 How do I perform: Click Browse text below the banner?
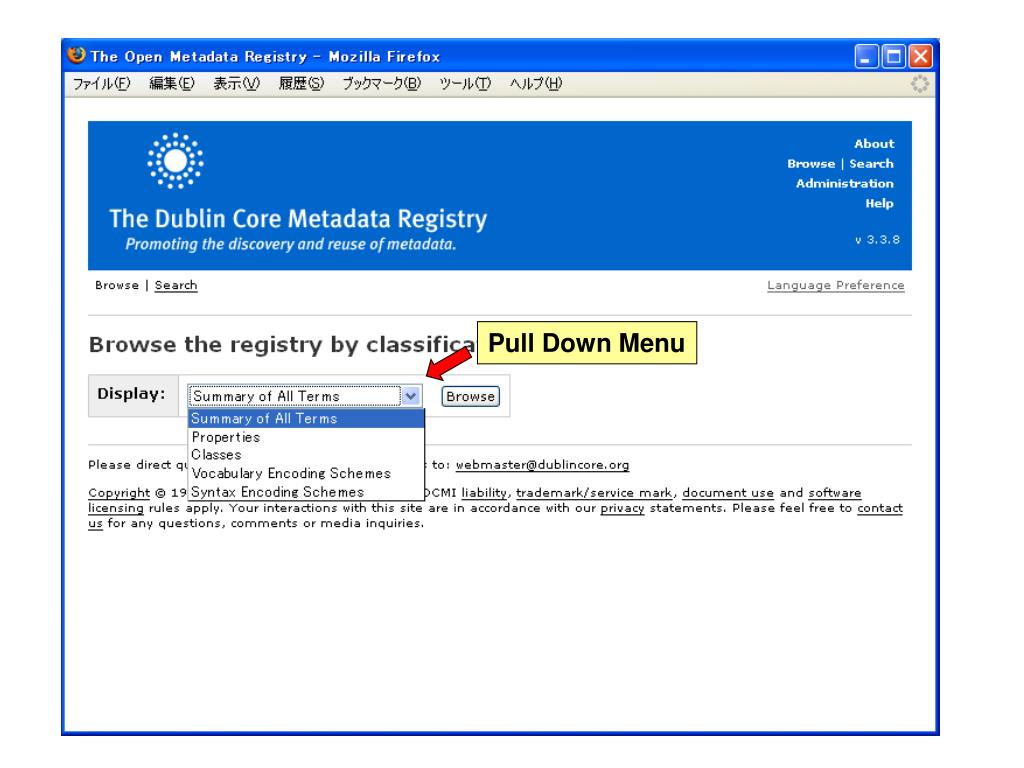click(117, 285)
